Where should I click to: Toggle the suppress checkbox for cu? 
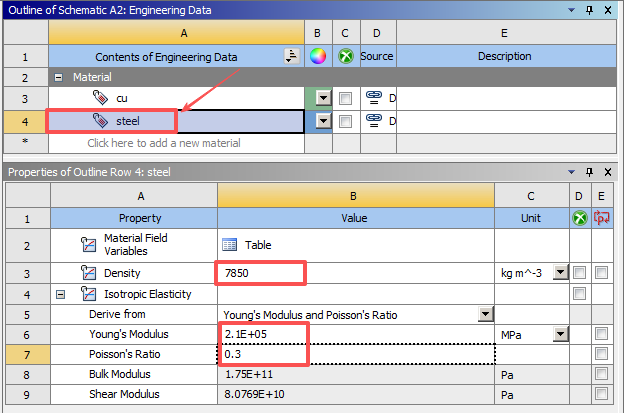(345, 98)
